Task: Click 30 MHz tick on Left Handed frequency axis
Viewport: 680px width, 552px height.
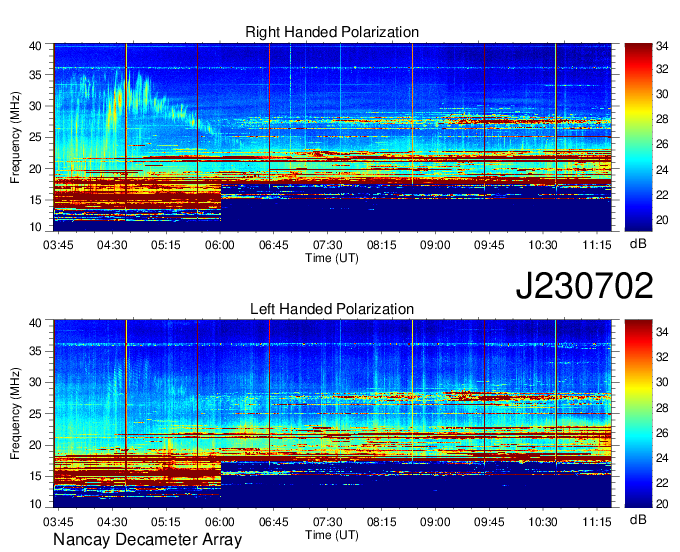Action: (35, 382)
